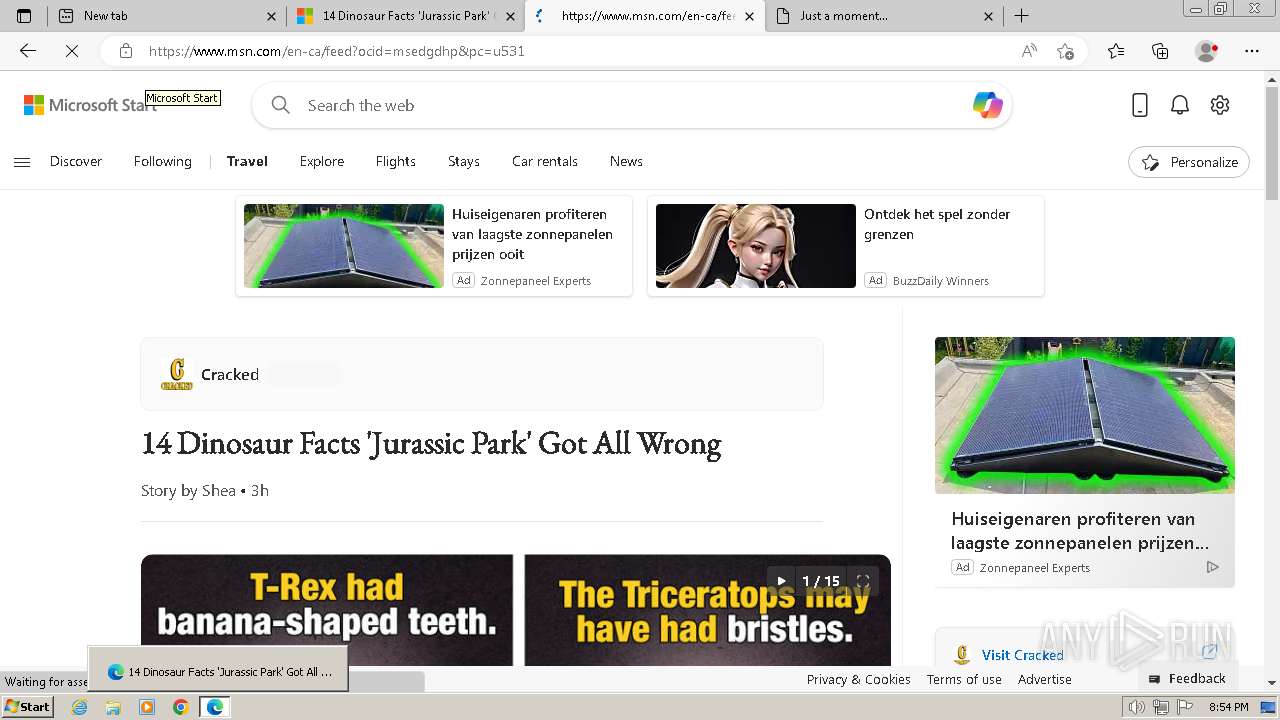Enter fullscreen slideshow view

[x=863, y=581]
